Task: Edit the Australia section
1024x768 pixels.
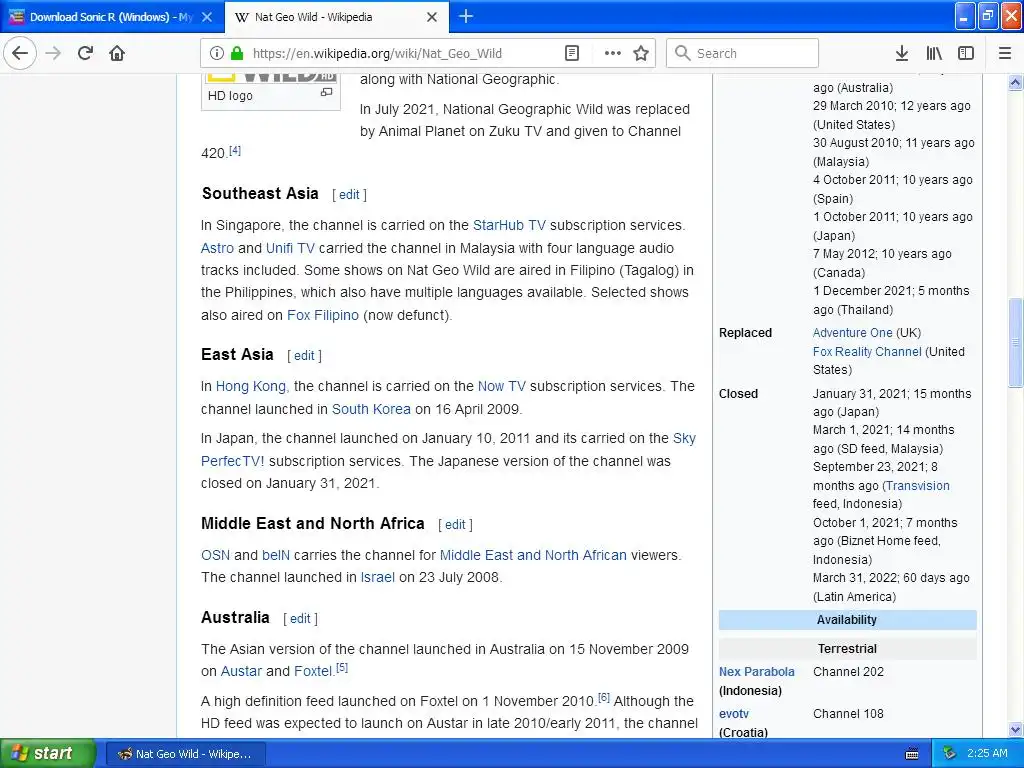Action: click(300, 618)
